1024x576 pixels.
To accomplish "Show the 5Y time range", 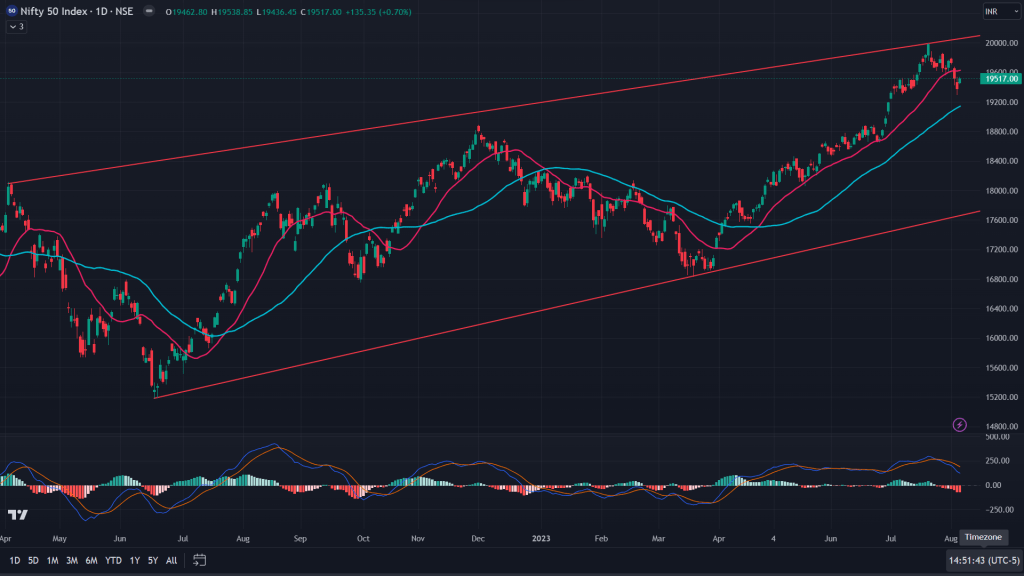I will click(x=152, y=560).
